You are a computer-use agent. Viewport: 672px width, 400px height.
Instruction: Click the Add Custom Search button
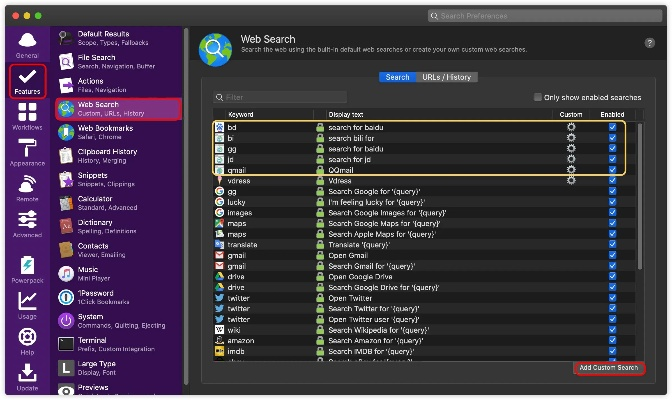click(x=609, y=368)
